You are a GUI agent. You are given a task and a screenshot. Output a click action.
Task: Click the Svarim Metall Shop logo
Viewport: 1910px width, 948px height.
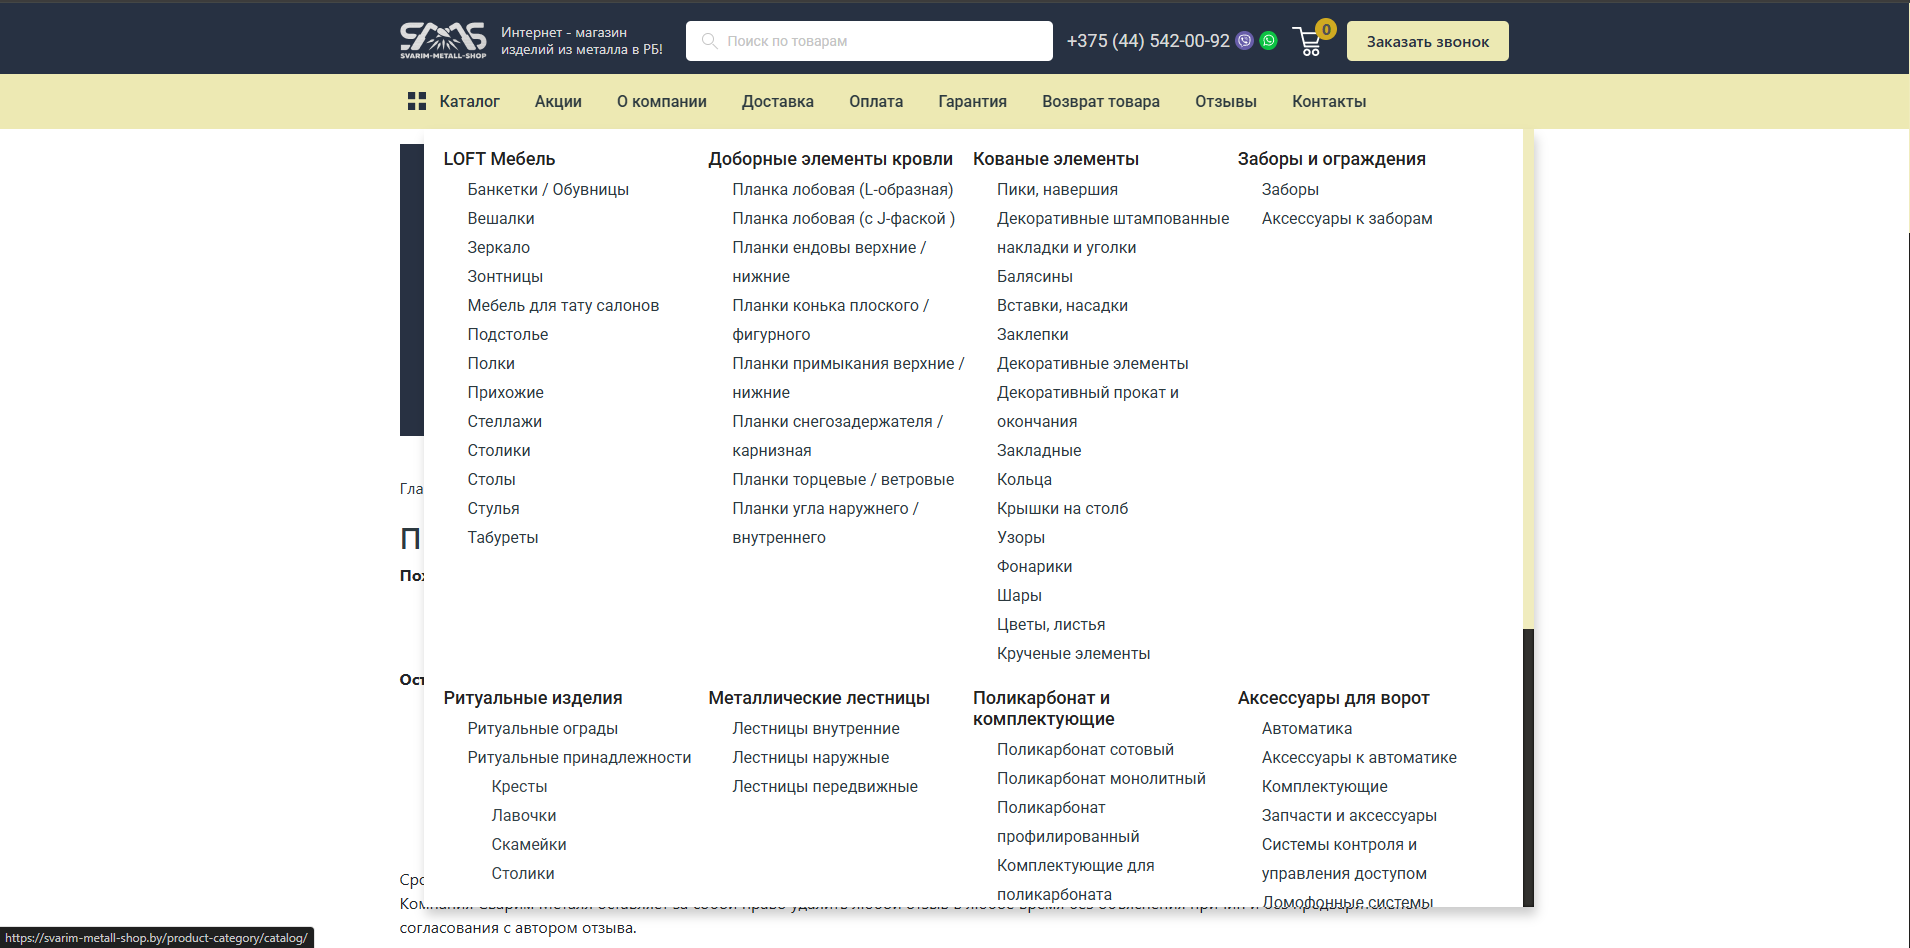click(443, 41)
